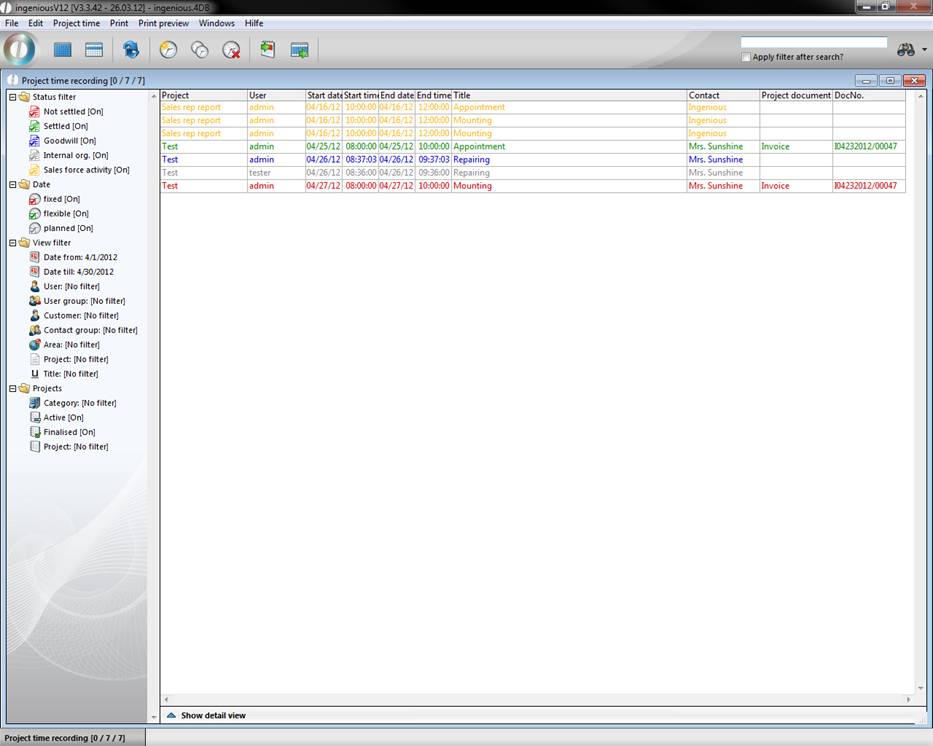Click the calendar list view toolbar icon
Image resolution: width=933 pixels, height=746 pixels.
[94, 49]
